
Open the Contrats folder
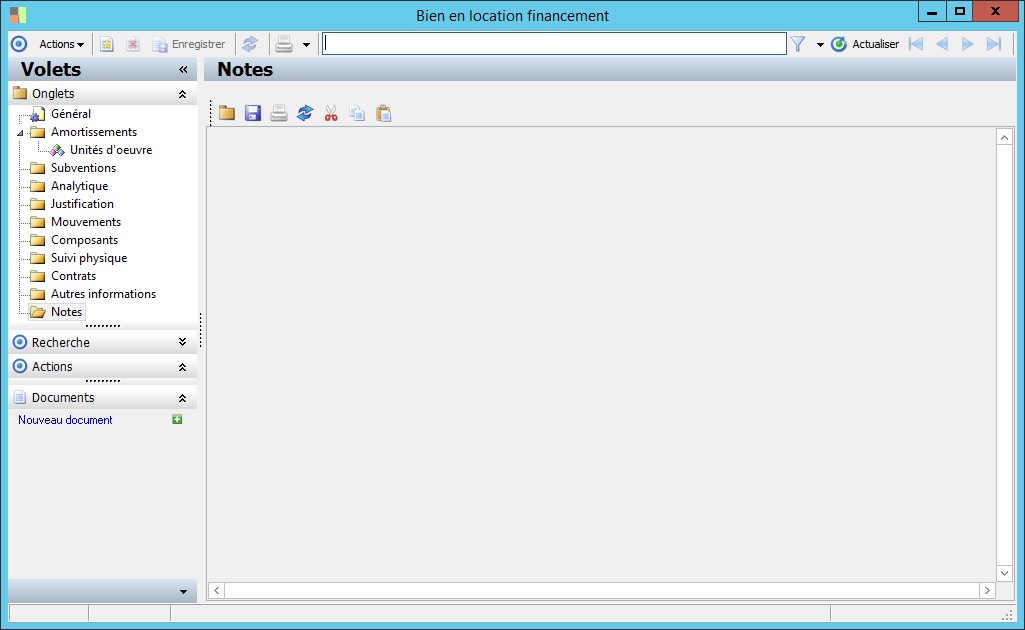[73, 276]
